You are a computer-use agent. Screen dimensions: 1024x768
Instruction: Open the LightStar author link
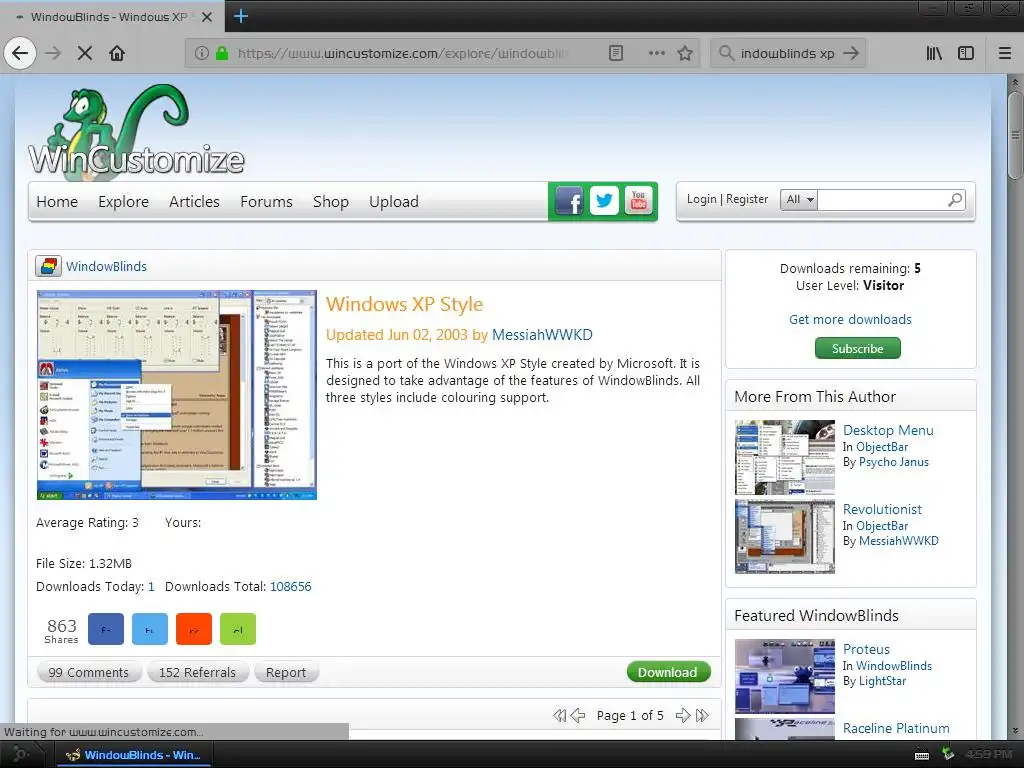(882, 681)
